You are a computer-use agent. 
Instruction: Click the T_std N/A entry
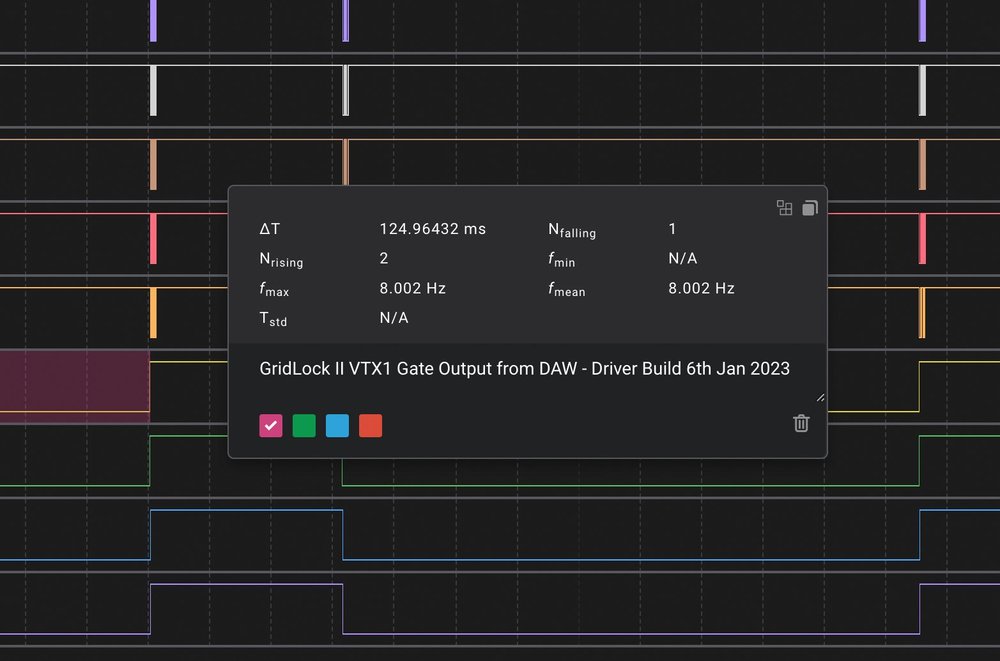[x=393, y=317]
